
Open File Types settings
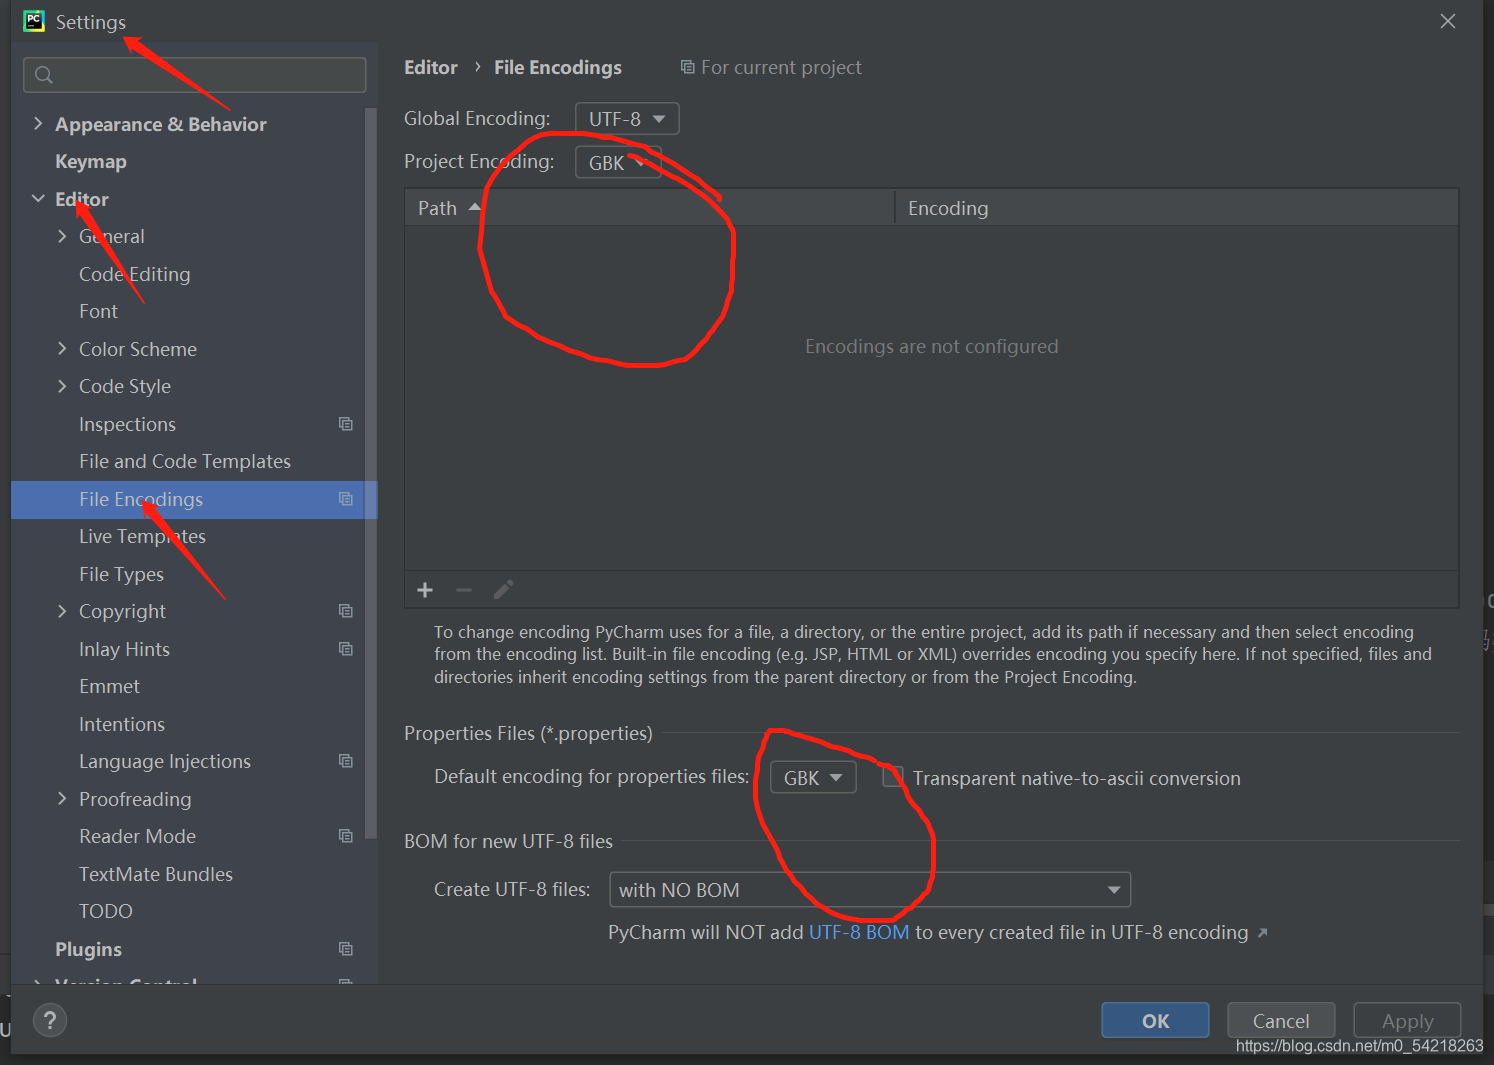click(x=121, y=574)
